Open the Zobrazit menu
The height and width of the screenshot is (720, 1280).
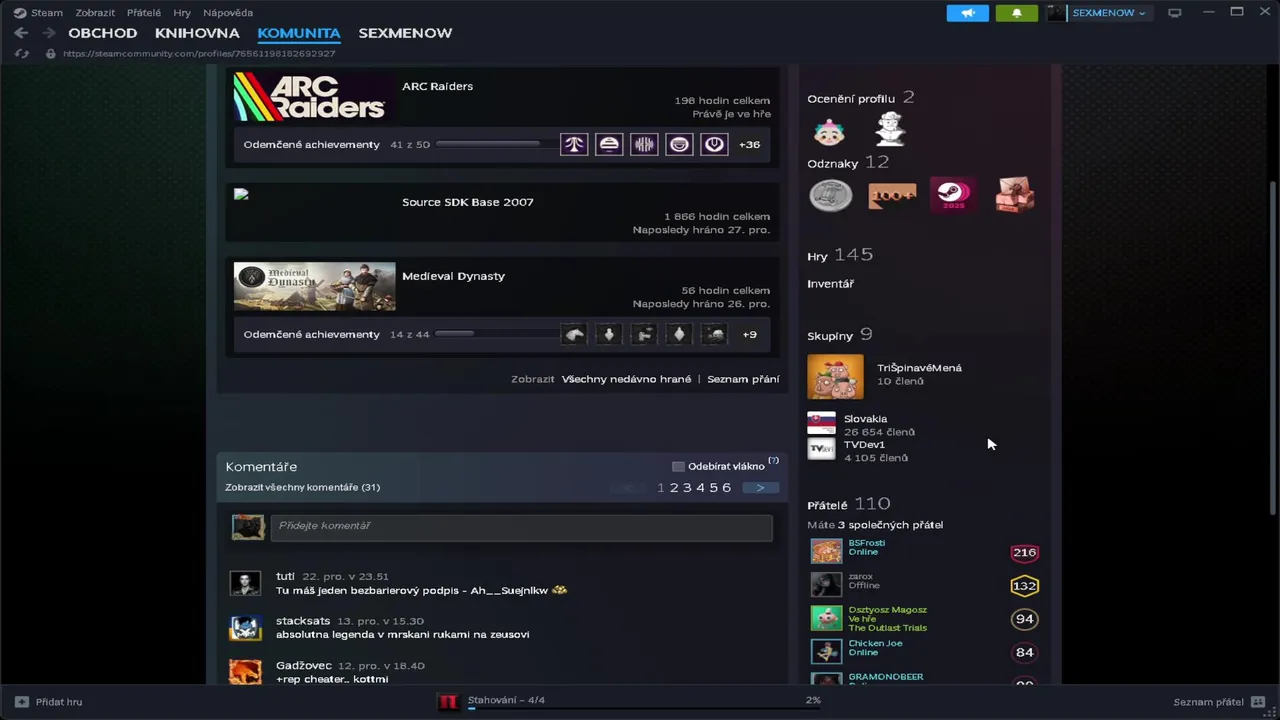(x=95, y=13)
